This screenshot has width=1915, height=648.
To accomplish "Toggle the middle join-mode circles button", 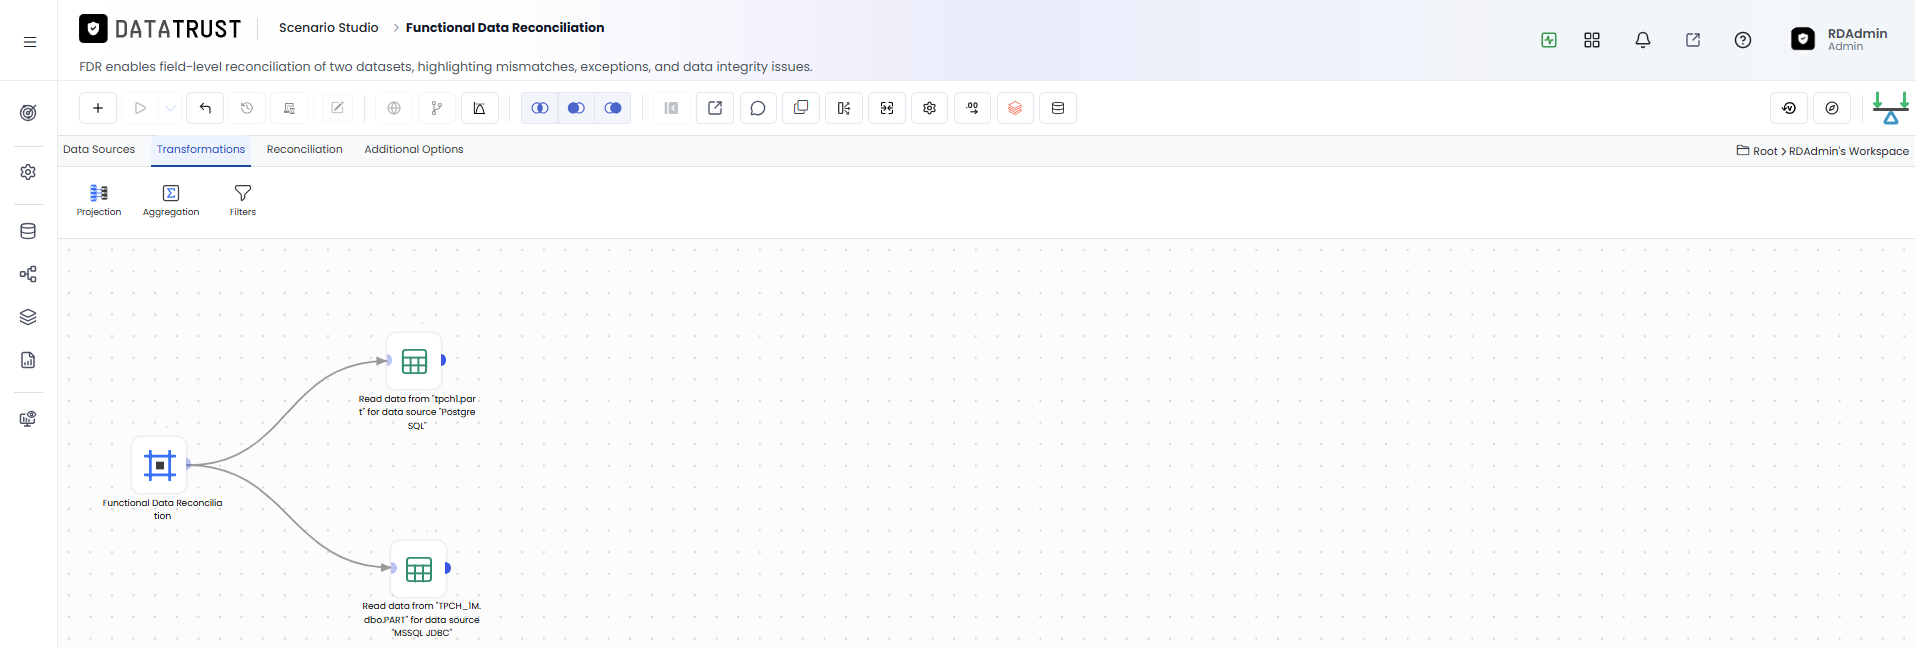I will click(576, 108).
